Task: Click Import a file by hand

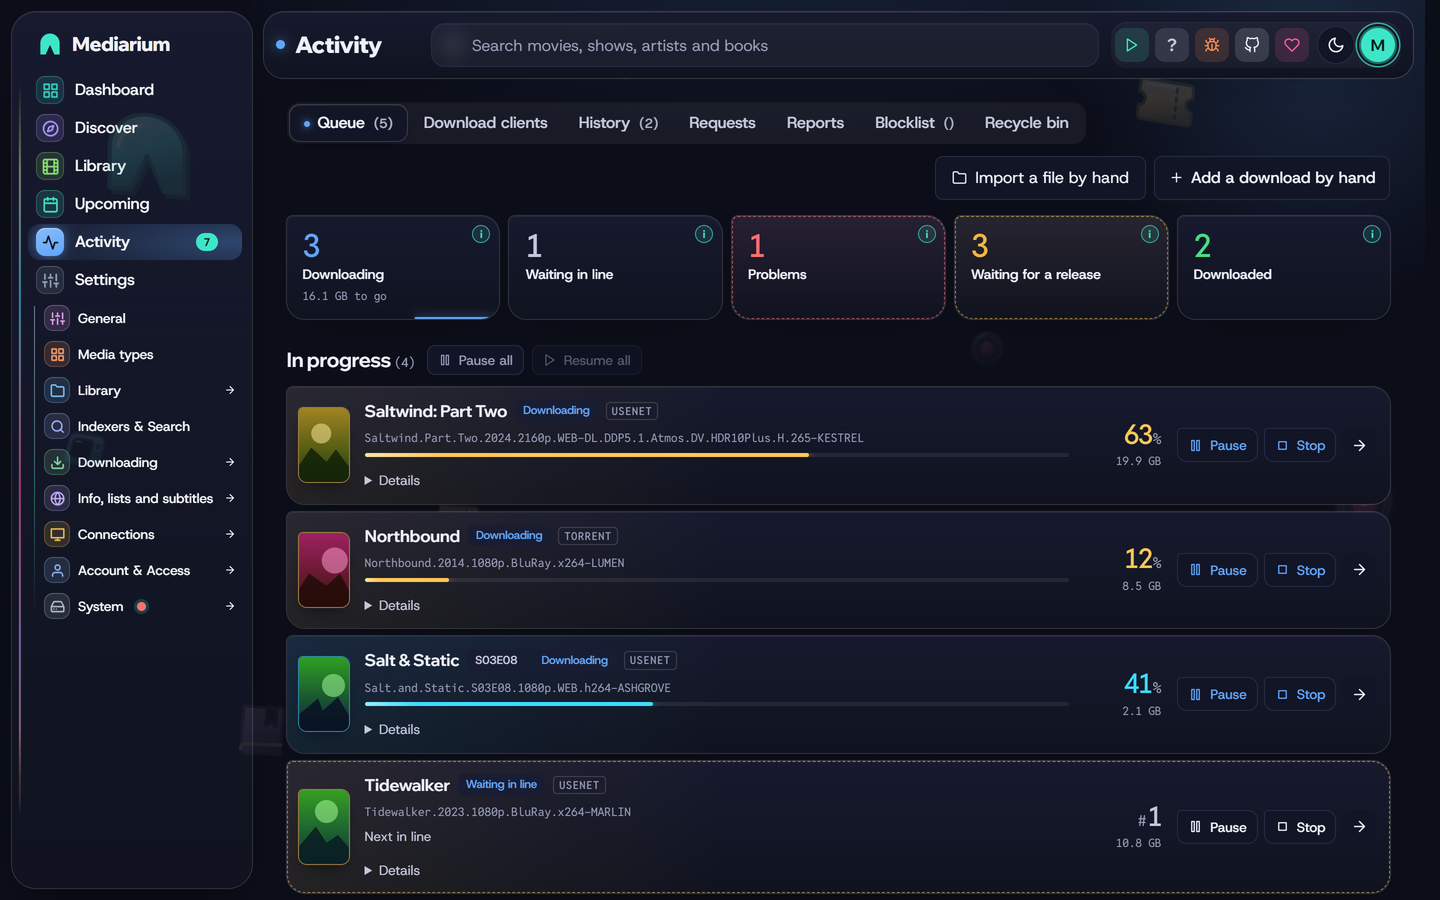Action: point(1040,178)
